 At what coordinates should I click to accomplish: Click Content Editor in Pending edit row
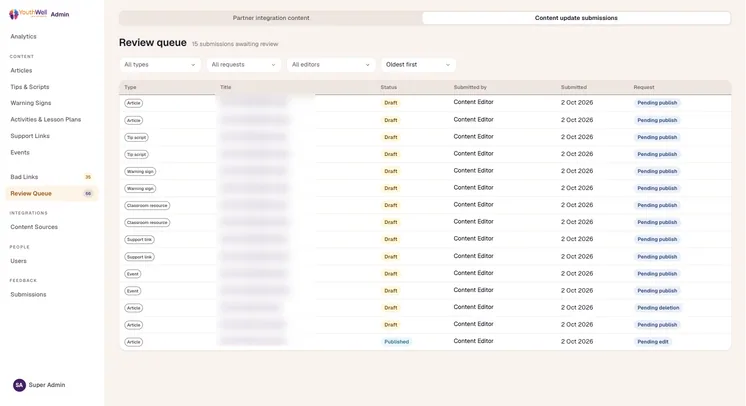pyautogui.click(x=473, y=341)
